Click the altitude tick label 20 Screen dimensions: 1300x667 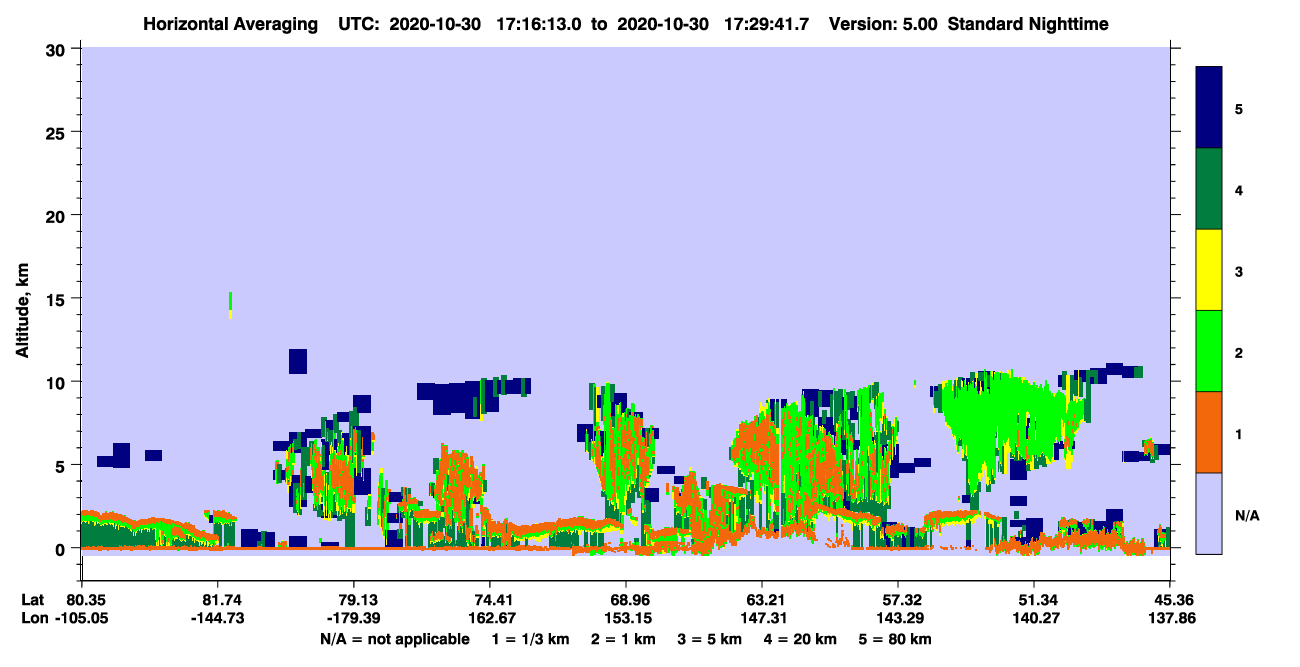pos(58,215)
